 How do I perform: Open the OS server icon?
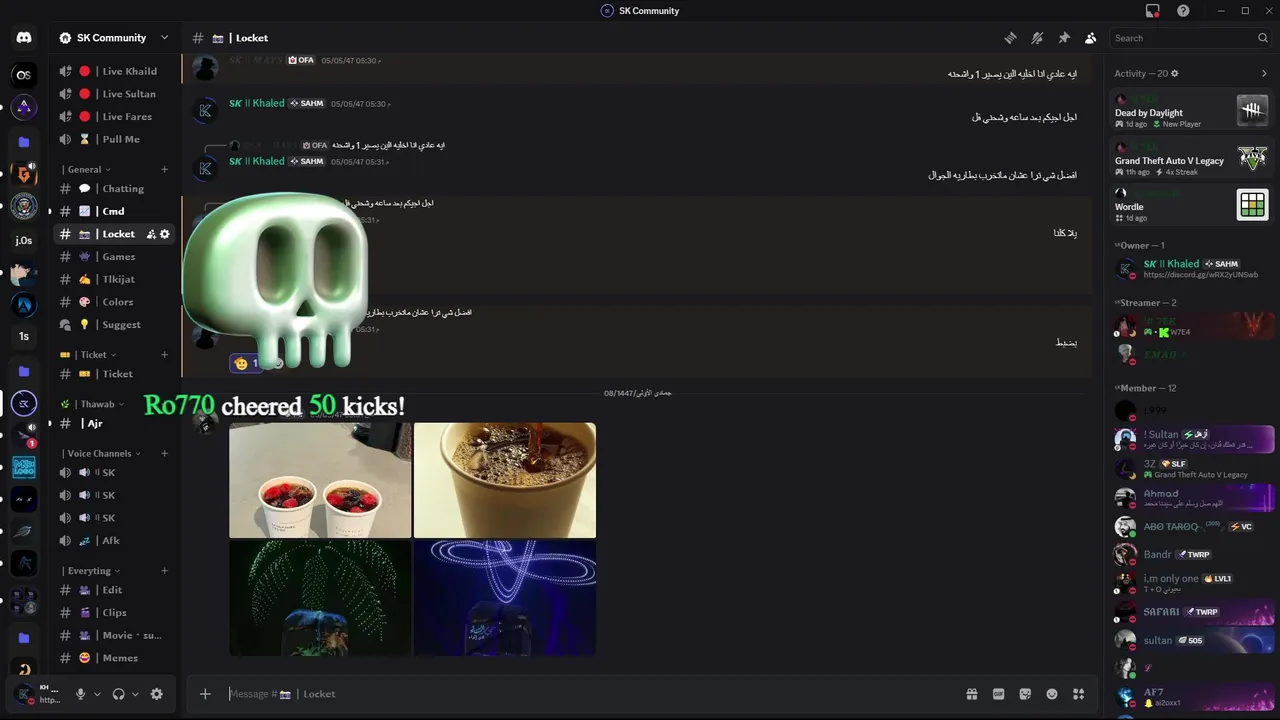pos(24,75)
